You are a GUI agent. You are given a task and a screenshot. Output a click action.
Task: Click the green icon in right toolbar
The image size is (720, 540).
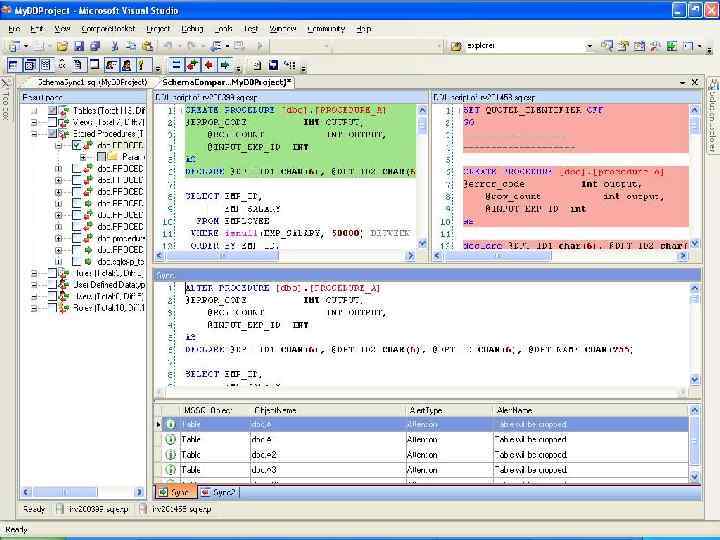pyautogui.click(x=672, y=46)
